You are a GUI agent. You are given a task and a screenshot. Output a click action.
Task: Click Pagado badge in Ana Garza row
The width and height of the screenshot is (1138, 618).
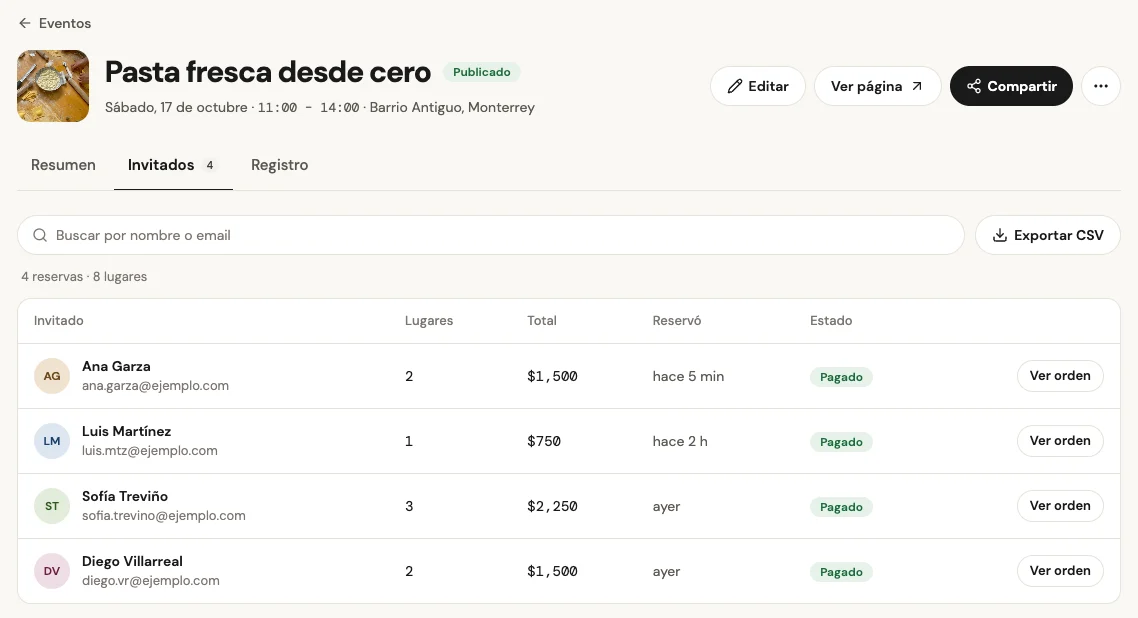[841, 377]
